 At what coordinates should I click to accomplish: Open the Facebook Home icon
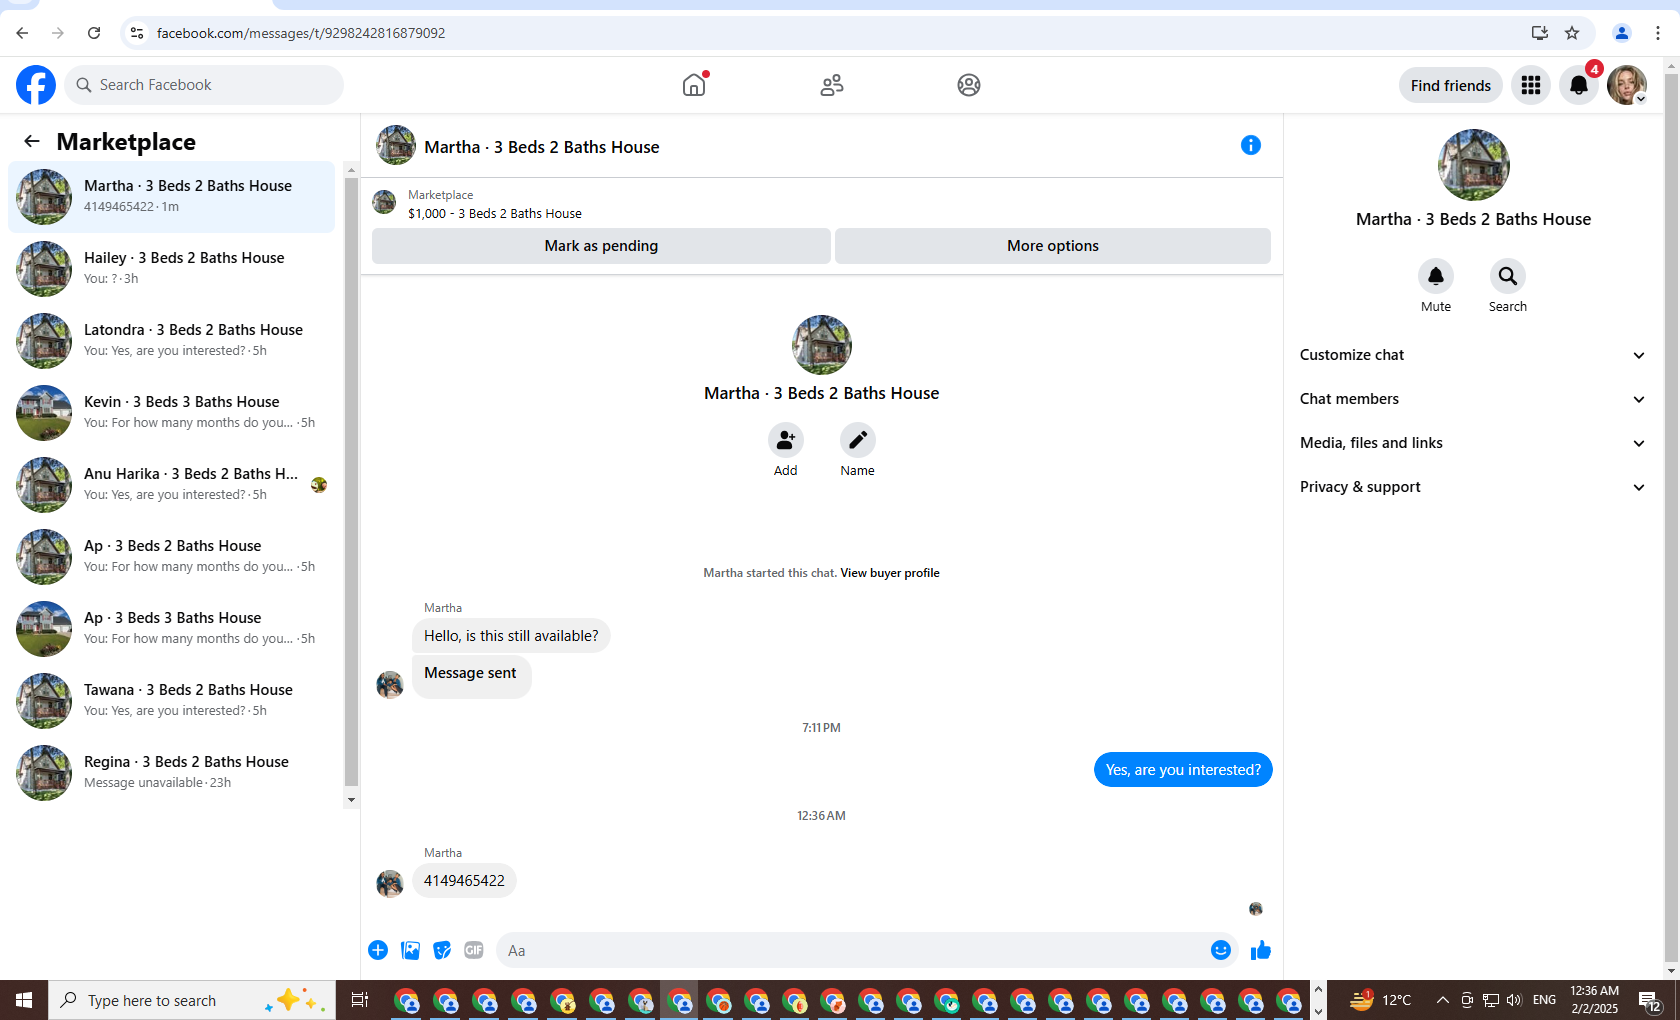click(694, 85)
